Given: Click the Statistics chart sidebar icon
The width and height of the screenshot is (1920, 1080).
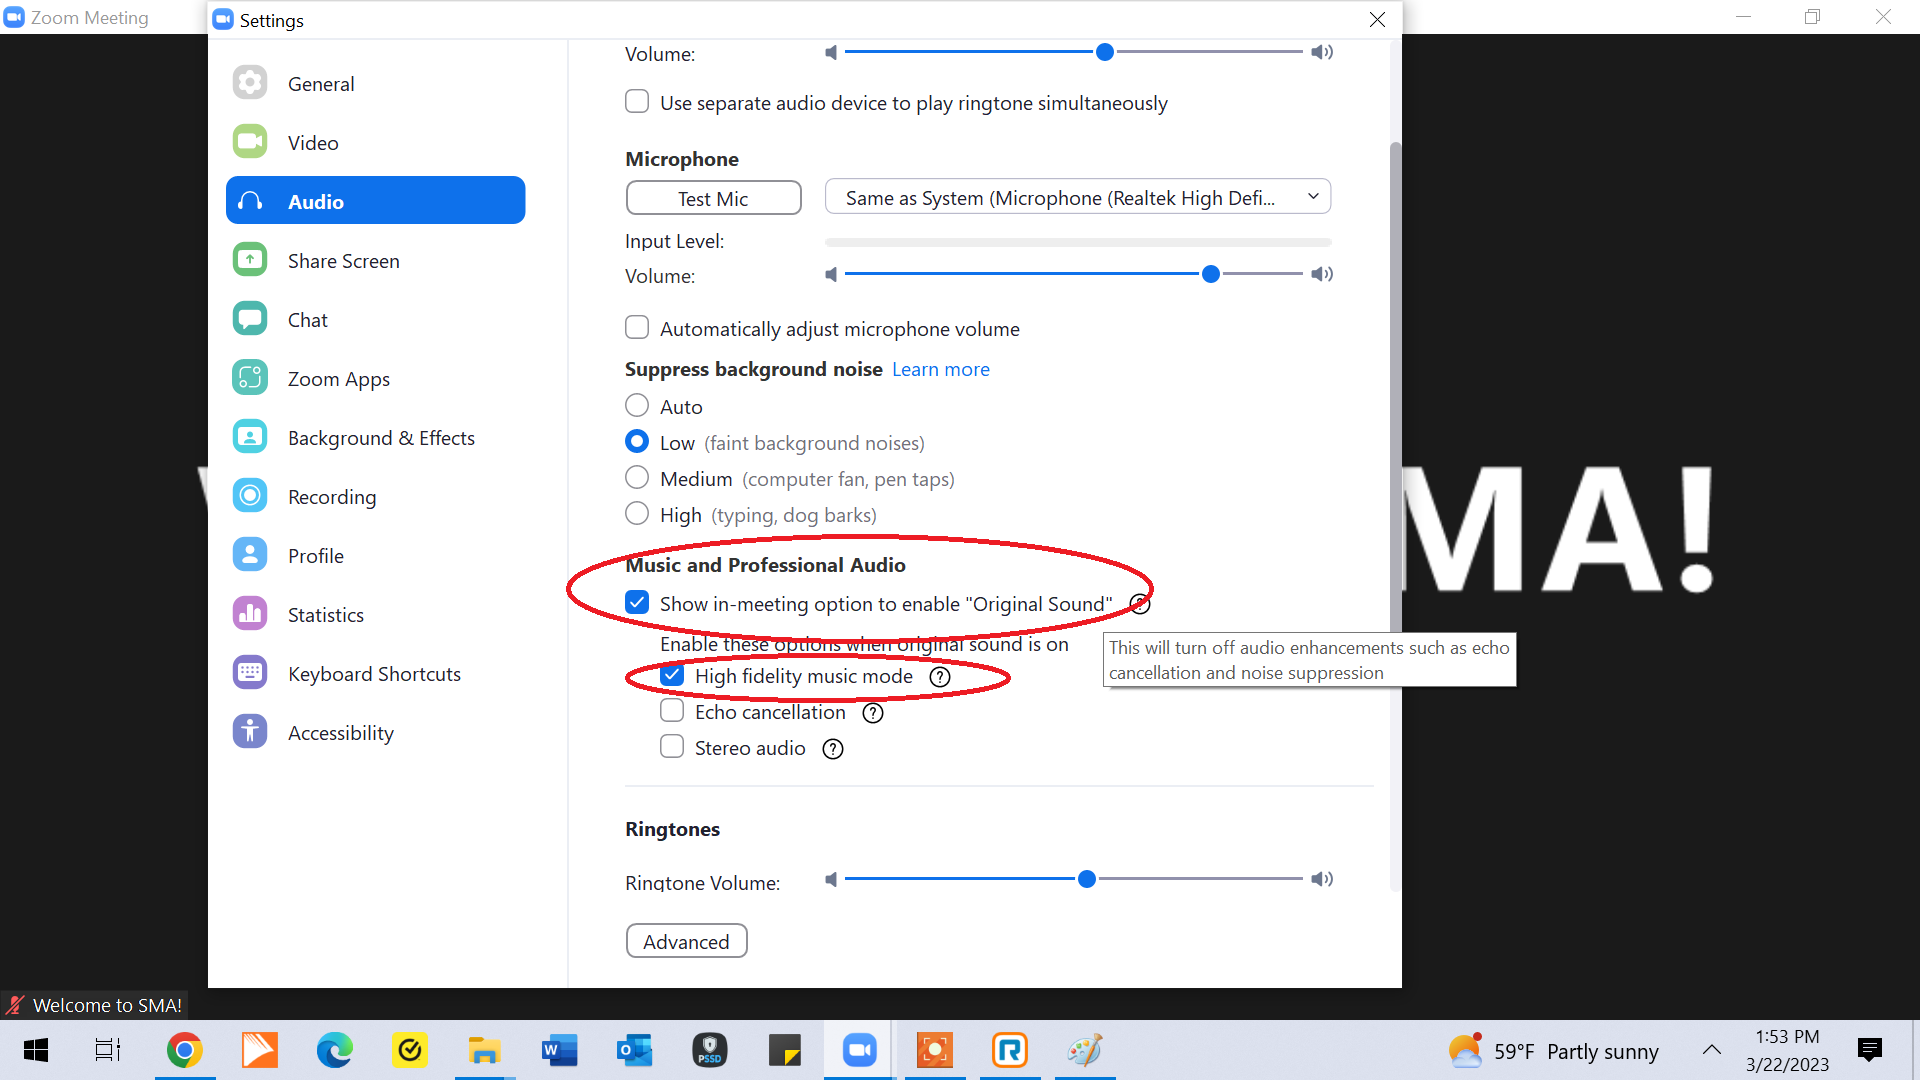Looking at the screenshot, I should tap(250, 614).
